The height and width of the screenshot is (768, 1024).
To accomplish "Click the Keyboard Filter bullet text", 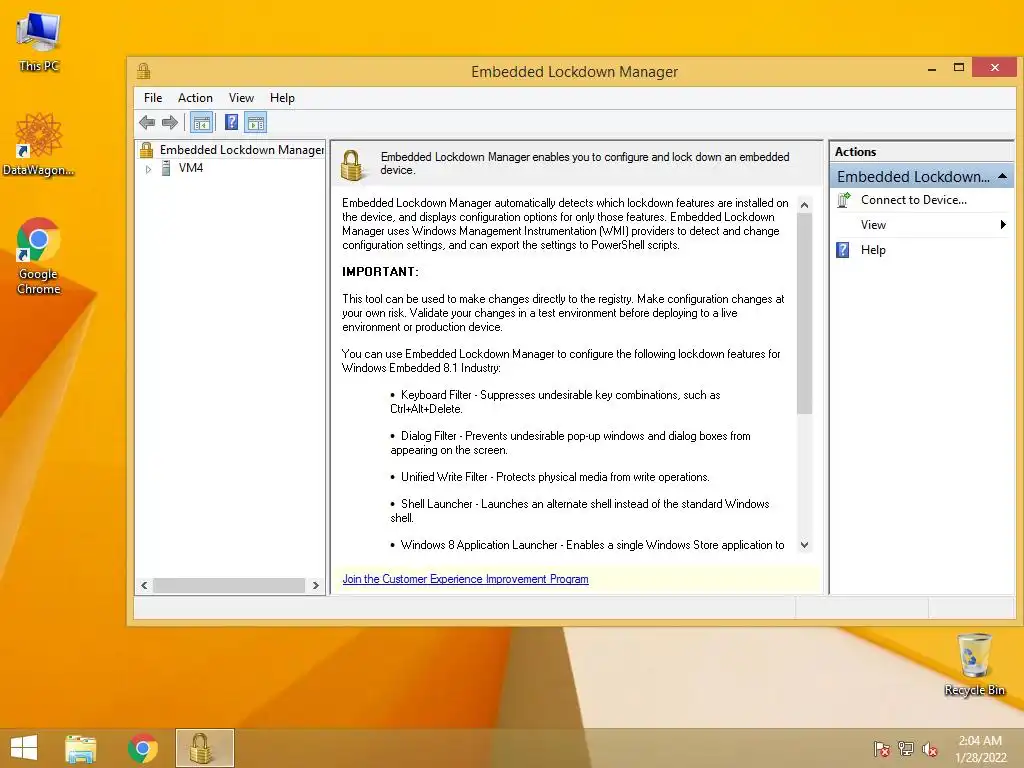I will click(x=555, y=402).
